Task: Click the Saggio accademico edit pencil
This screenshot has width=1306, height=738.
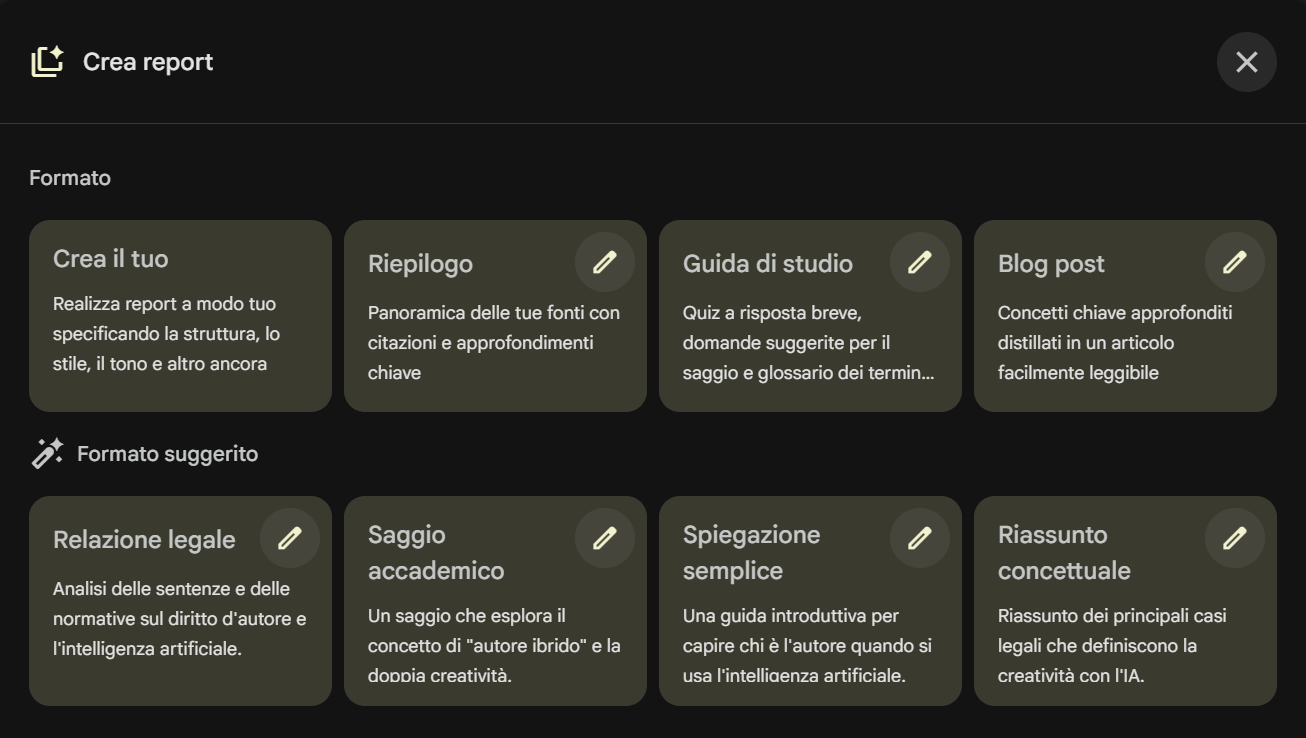Action: (x=604, y=539)
